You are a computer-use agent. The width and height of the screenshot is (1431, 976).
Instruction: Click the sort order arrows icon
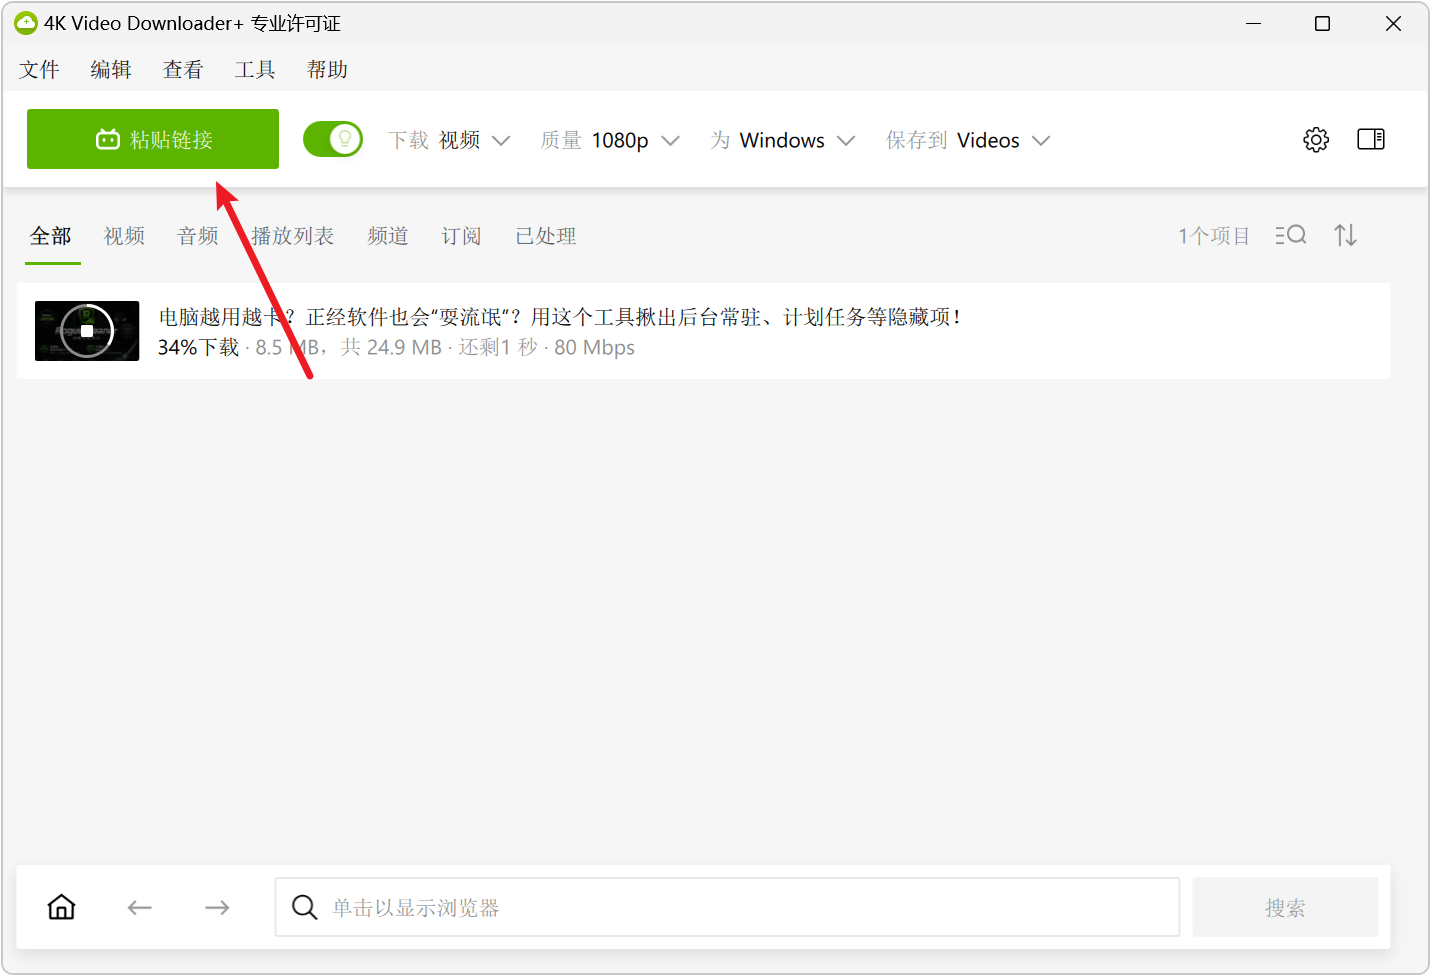tap(1345, 235)
